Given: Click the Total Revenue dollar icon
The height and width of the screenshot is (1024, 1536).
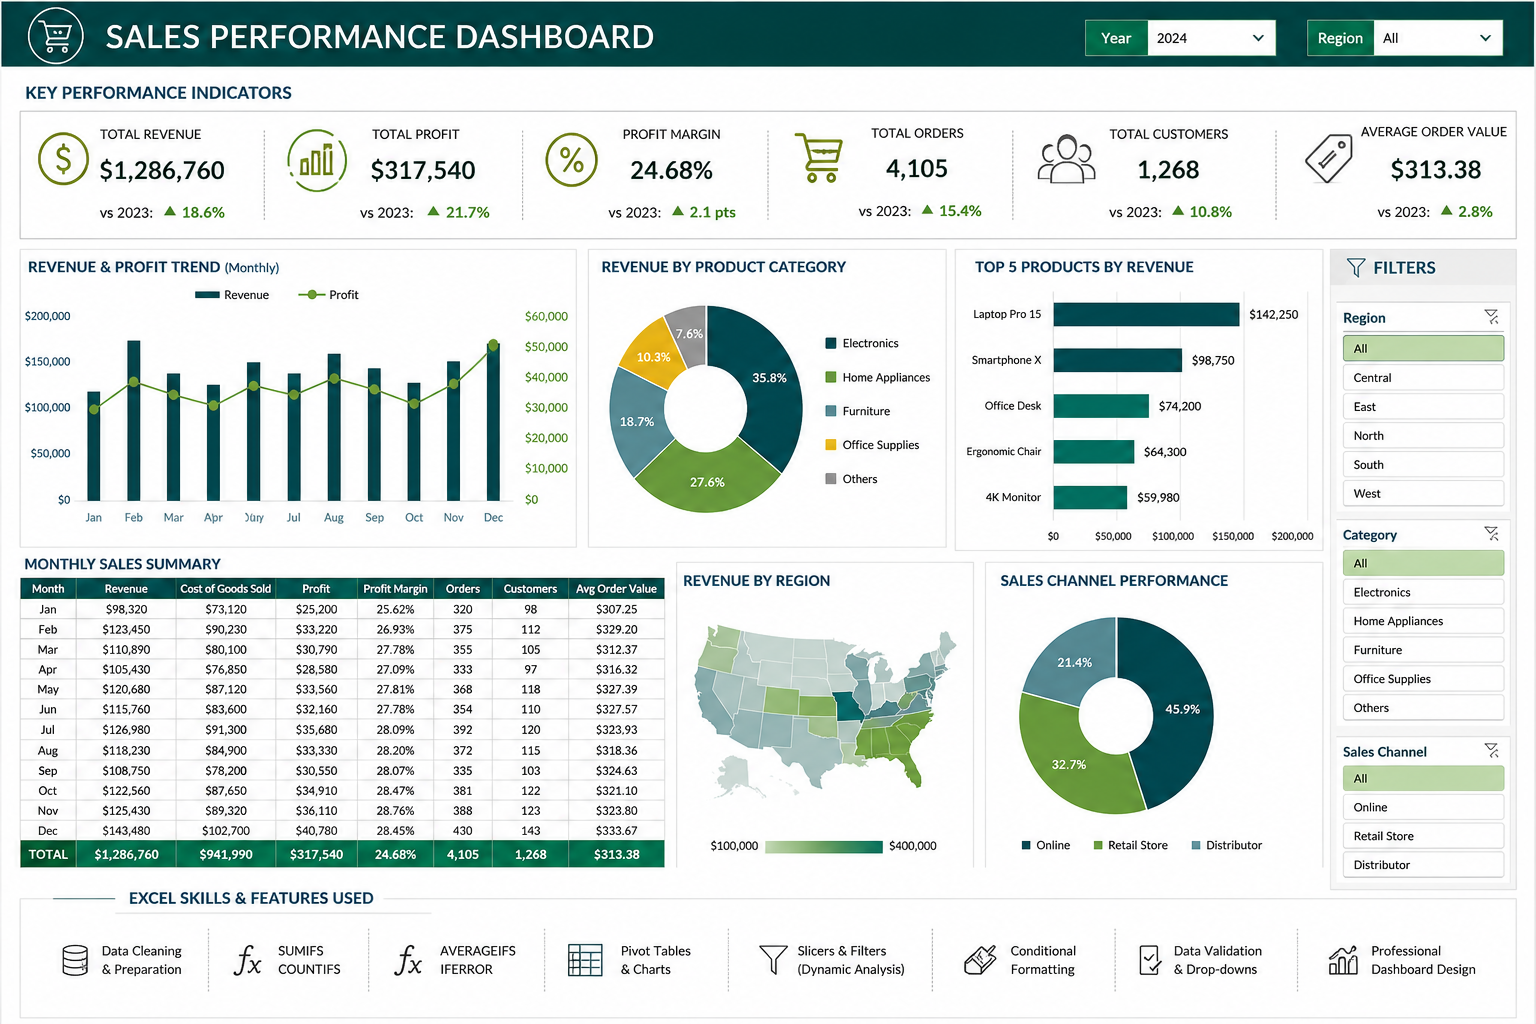Looking at the screenshot, I should point(63,159).
